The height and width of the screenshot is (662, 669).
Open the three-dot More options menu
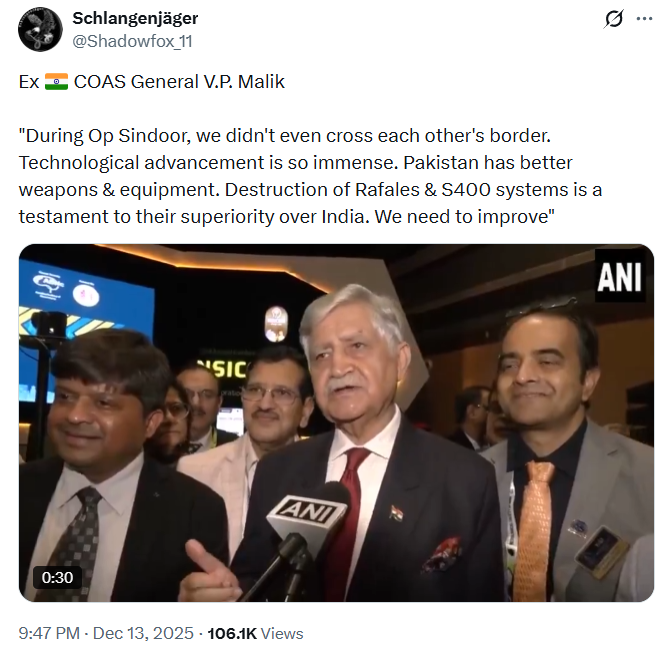pos(644,19)
